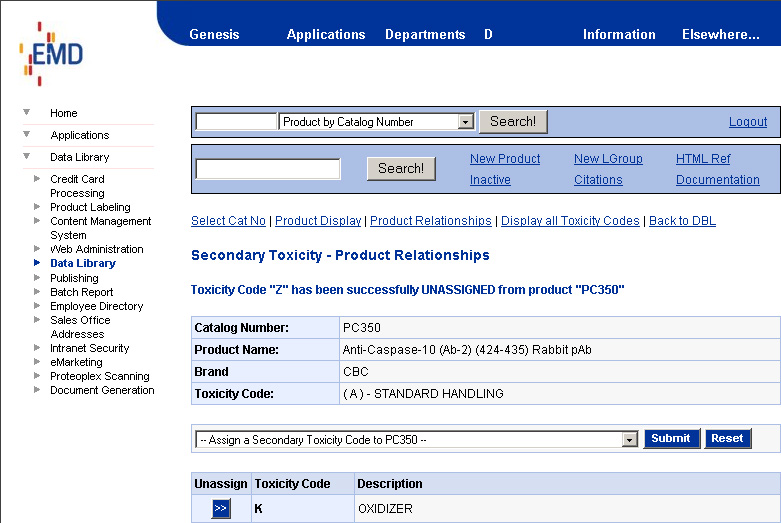The height and width of the screenshot is (523, 781).
Task: Follow the Logout link
Action: (748, 122)
